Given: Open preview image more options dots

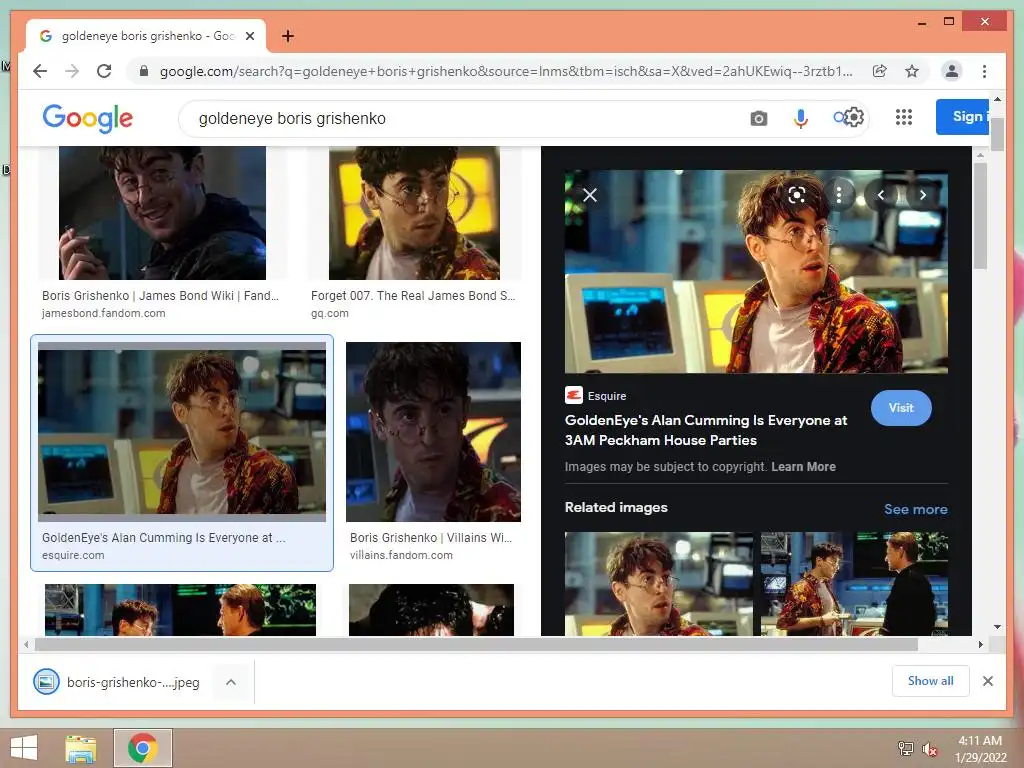Looking at the screenshot, I should coord(839,195).
